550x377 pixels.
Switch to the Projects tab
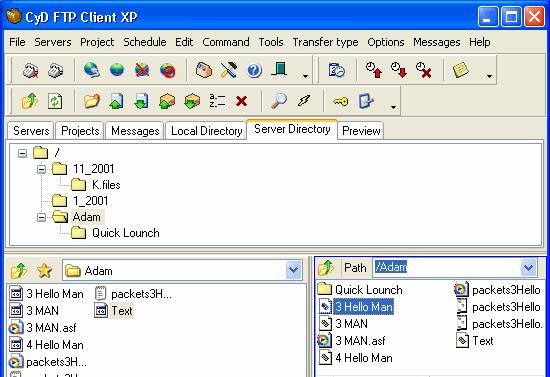tap(80, 131)
